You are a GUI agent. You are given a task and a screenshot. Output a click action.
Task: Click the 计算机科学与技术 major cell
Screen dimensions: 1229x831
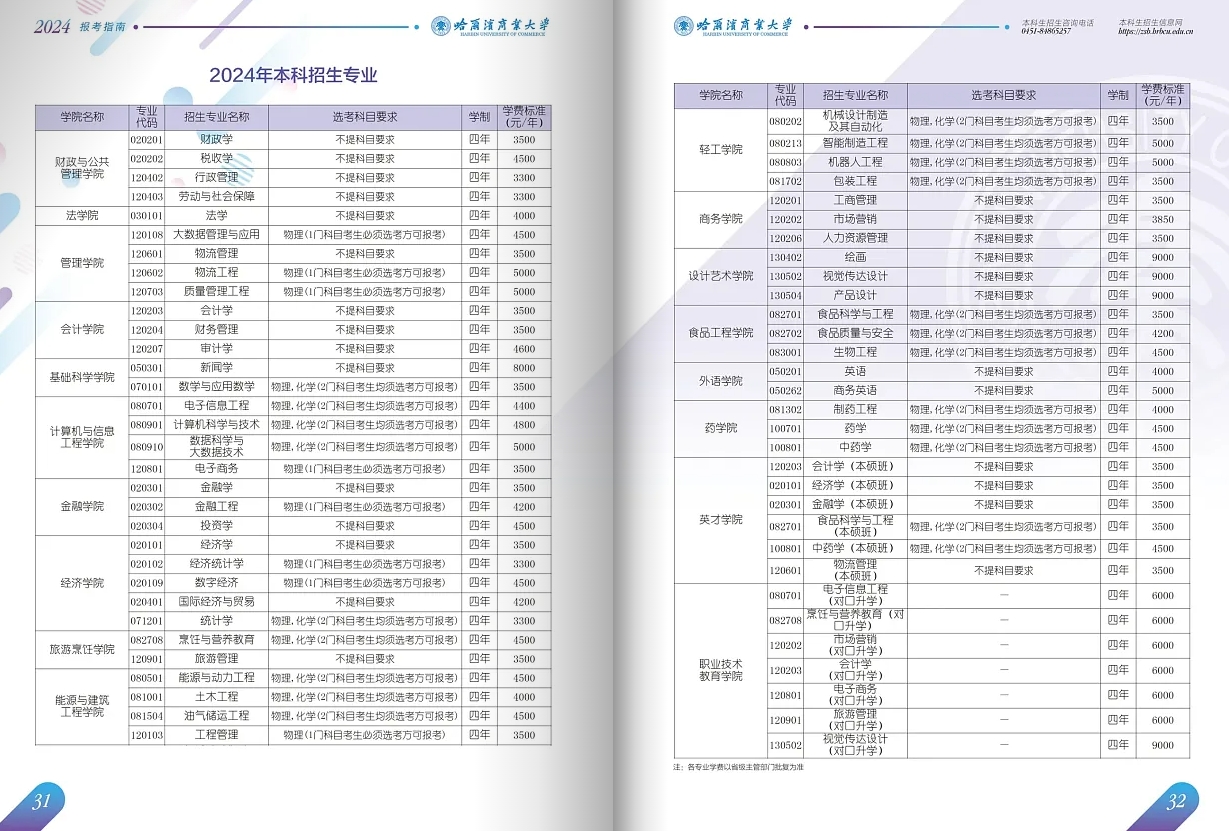tap(216, 425)
